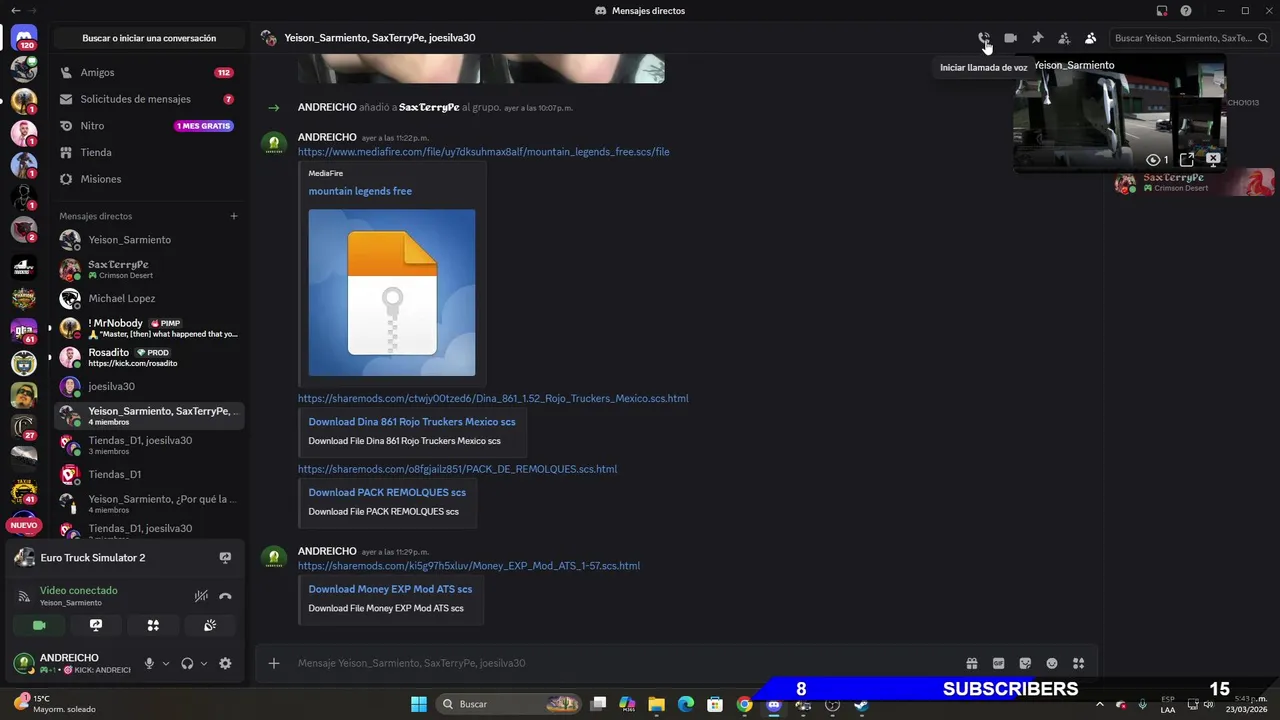The height and width of the screenshot is (720, 1280).
Task: Open DM with joesilva30
Action: (x=148, y=386)
